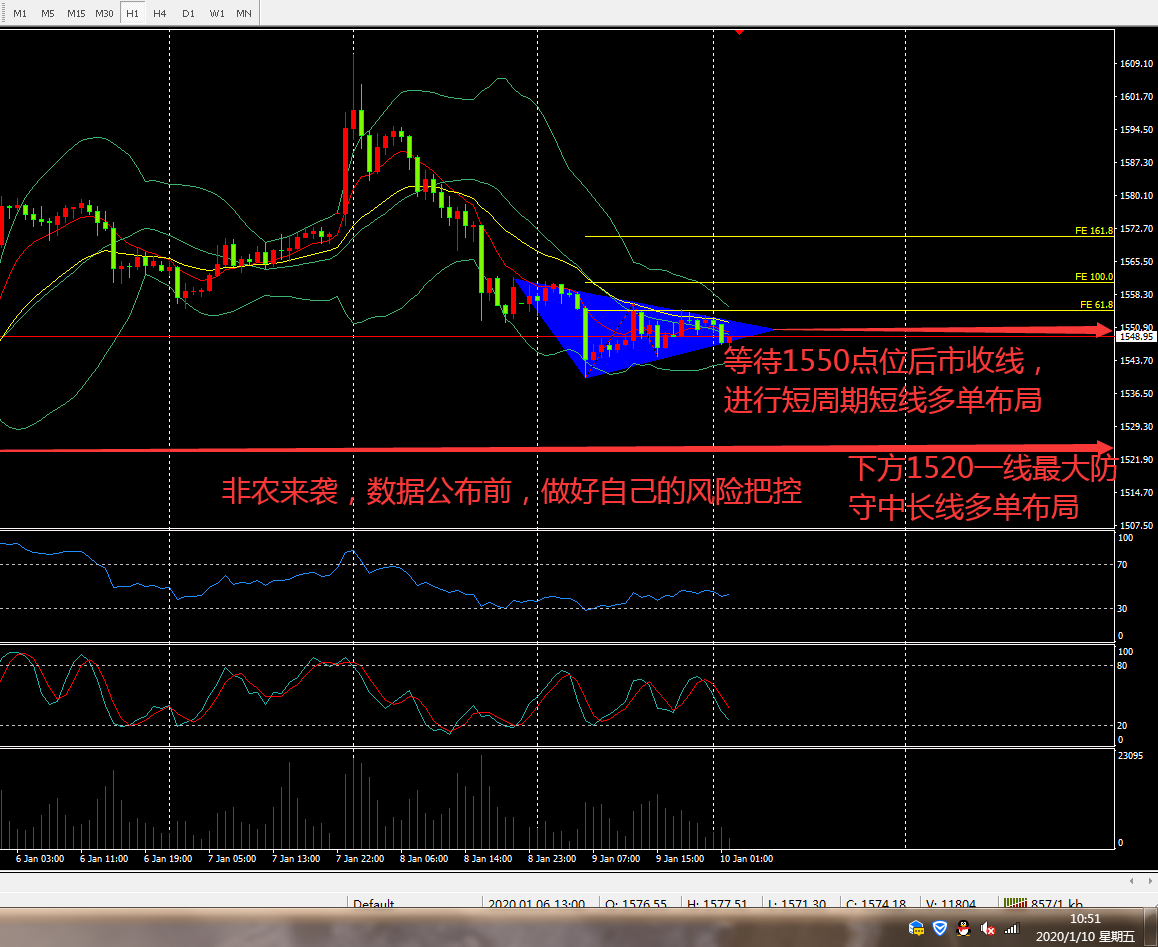Select the text '等待1550点位后市收线' annotation
Image resolution: width=1158 pixels, height=947 pixels.
tap(884, 362)
